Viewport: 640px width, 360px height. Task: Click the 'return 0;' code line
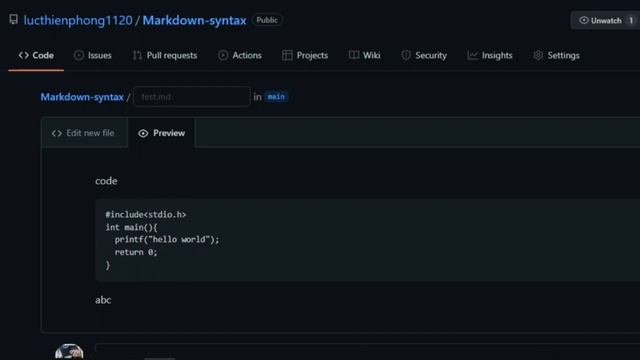tap(136, 252)
